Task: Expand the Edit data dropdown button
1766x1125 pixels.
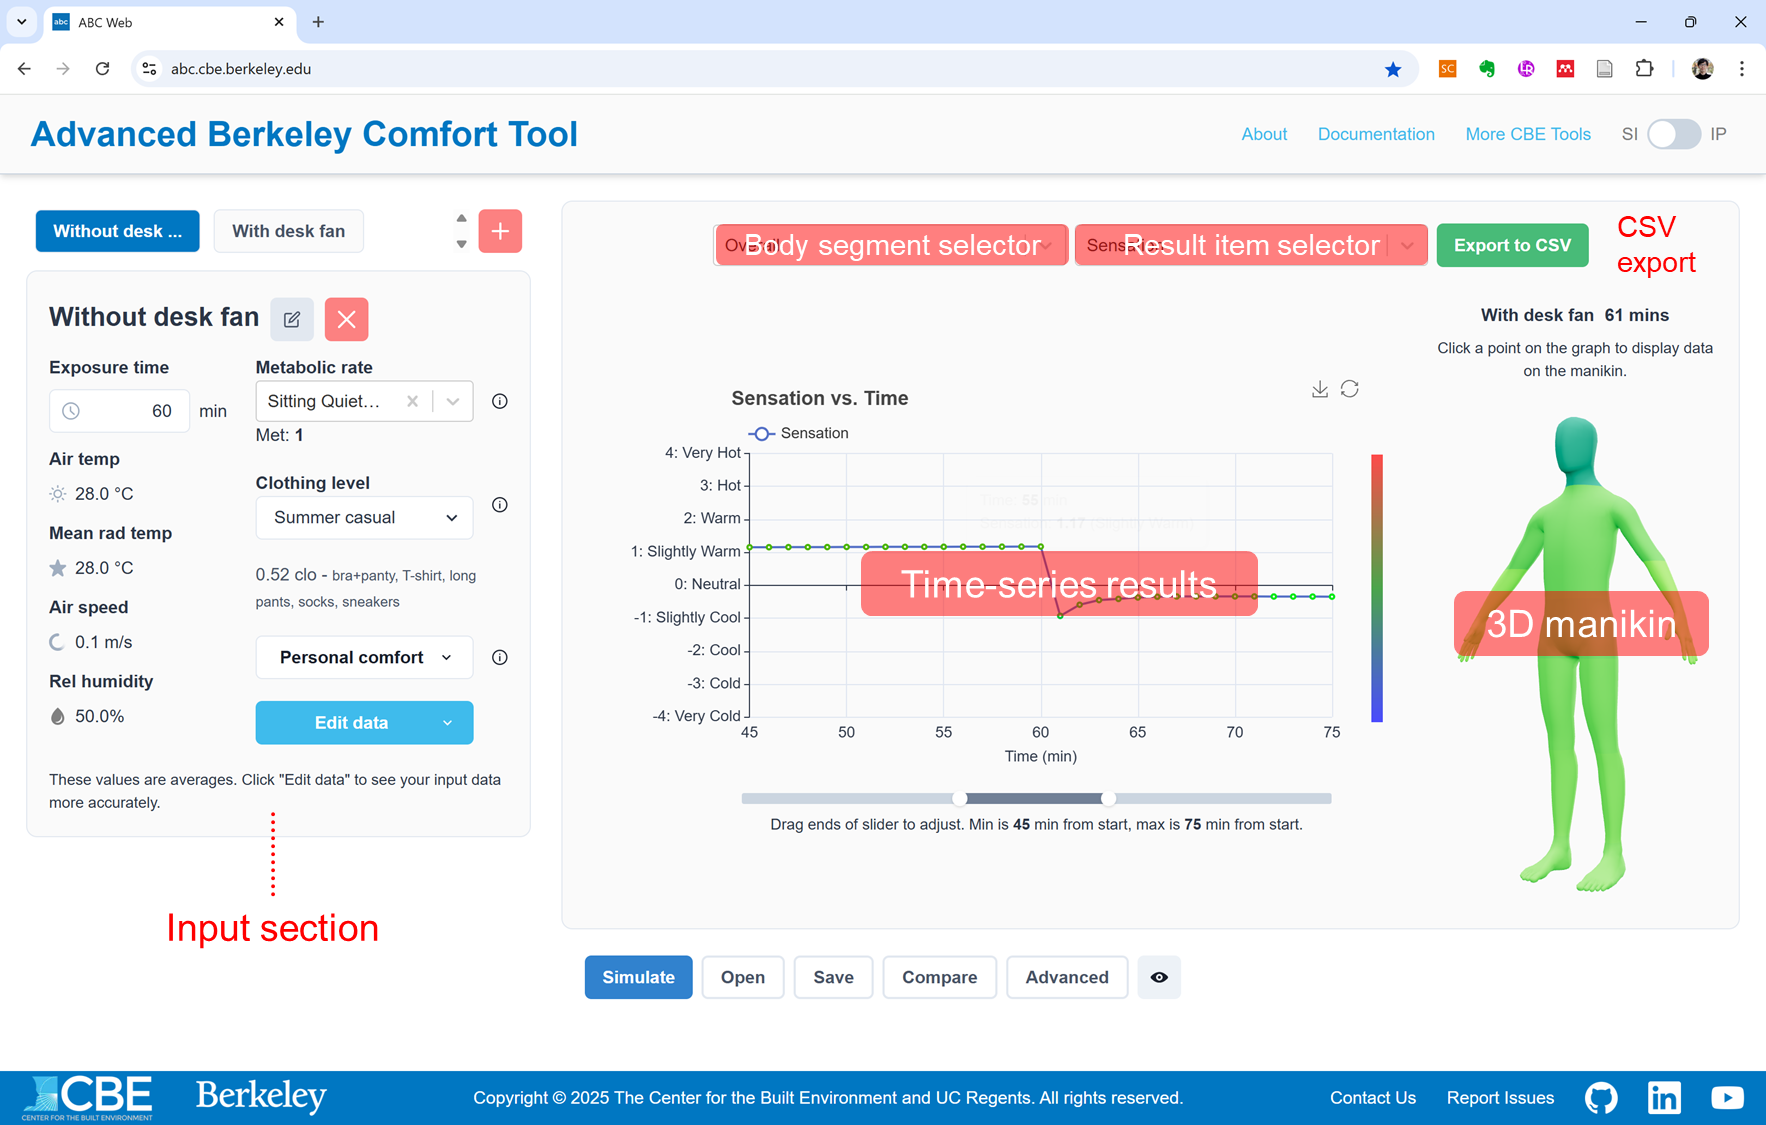Action: (x=447, y=723)
